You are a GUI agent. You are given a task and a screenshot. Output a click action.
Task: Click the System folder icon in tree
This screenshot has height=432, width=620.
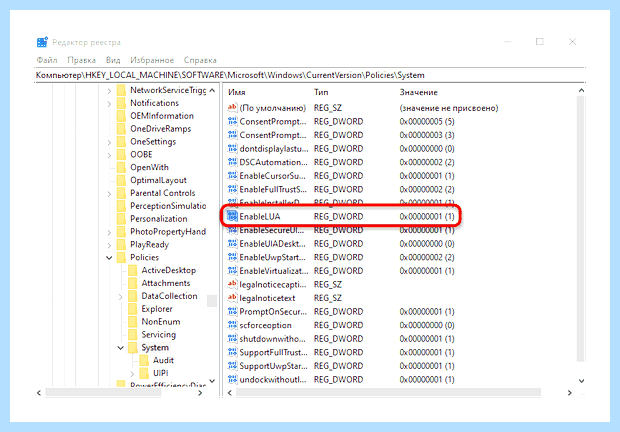133,348
